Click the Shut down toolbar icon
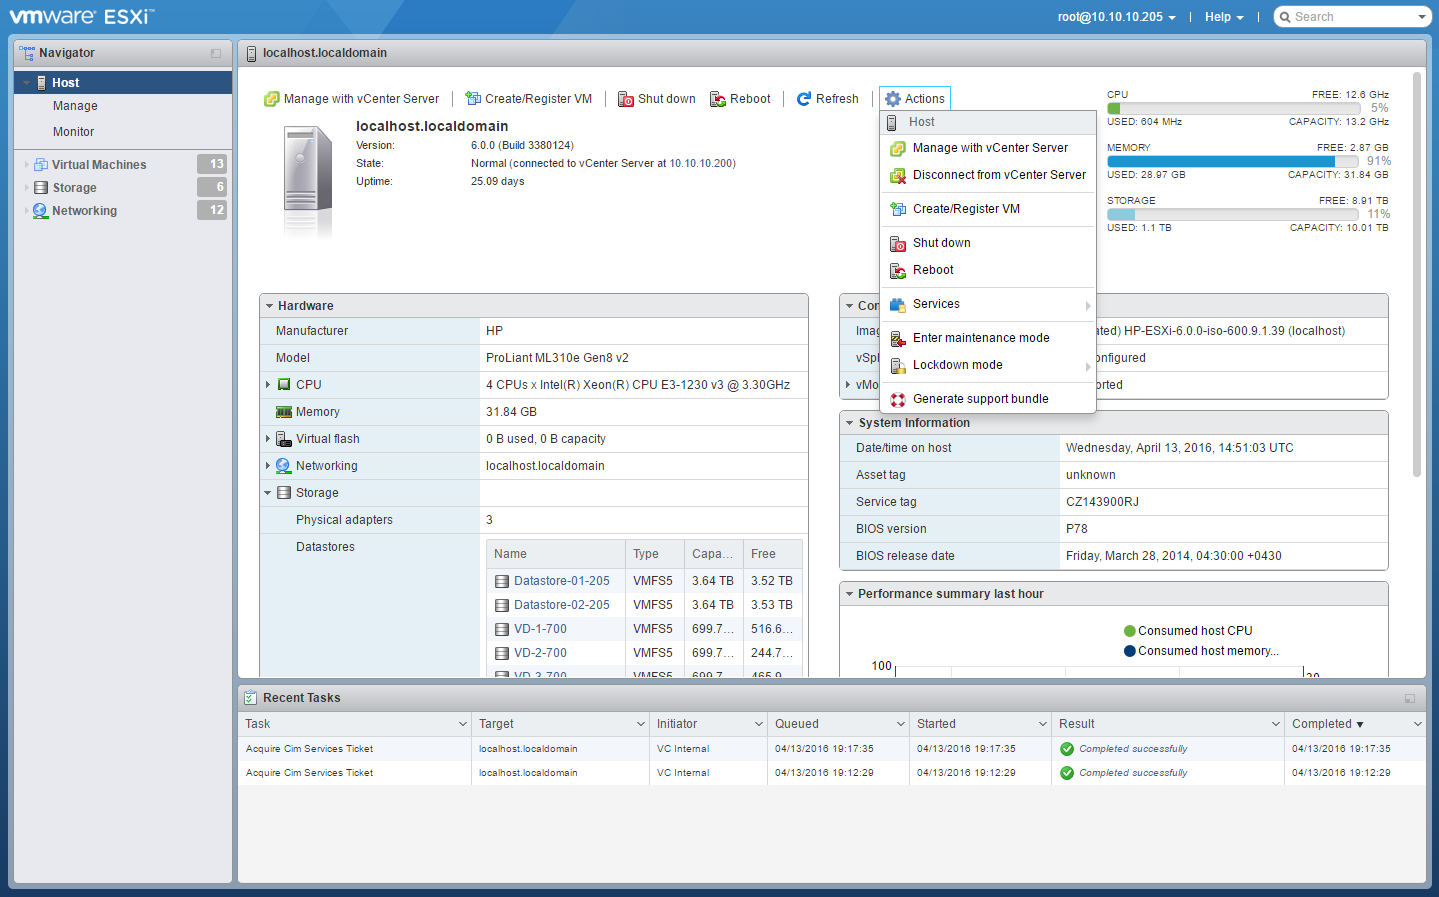Screen dimensions: 1439x897 (625, 99)
